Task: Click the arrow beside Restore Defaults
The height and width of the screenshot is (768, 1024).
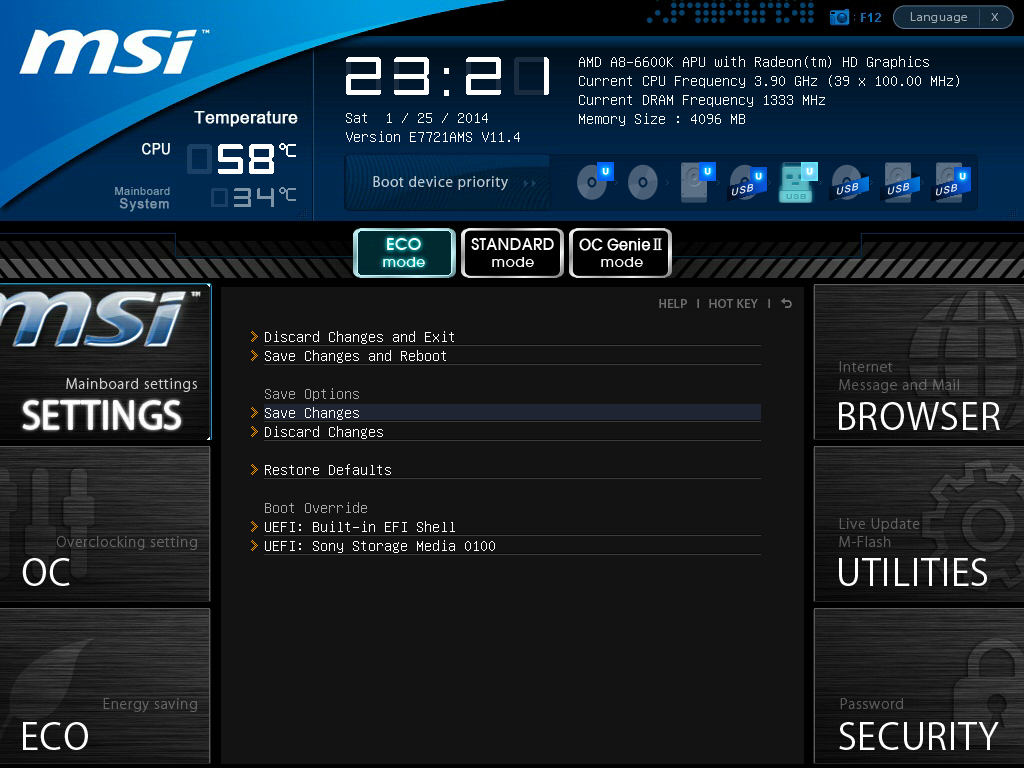Action: pos(254,469)
